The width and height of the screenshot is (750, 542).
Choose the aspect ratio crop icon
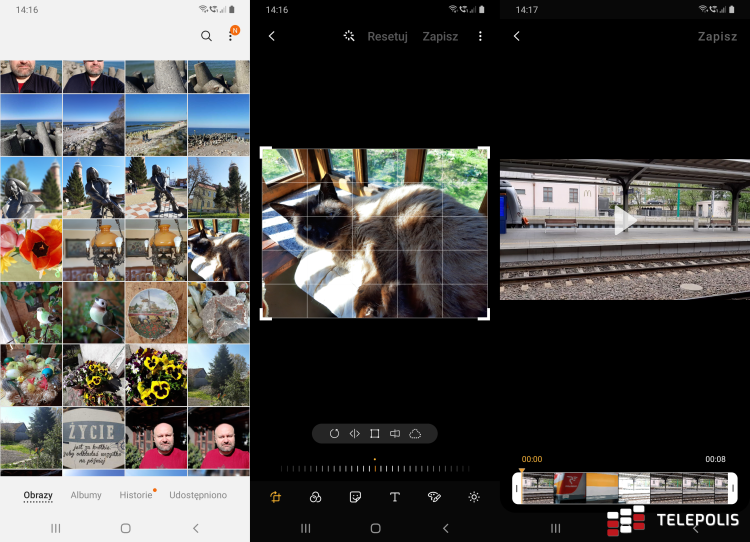(374, 434)
